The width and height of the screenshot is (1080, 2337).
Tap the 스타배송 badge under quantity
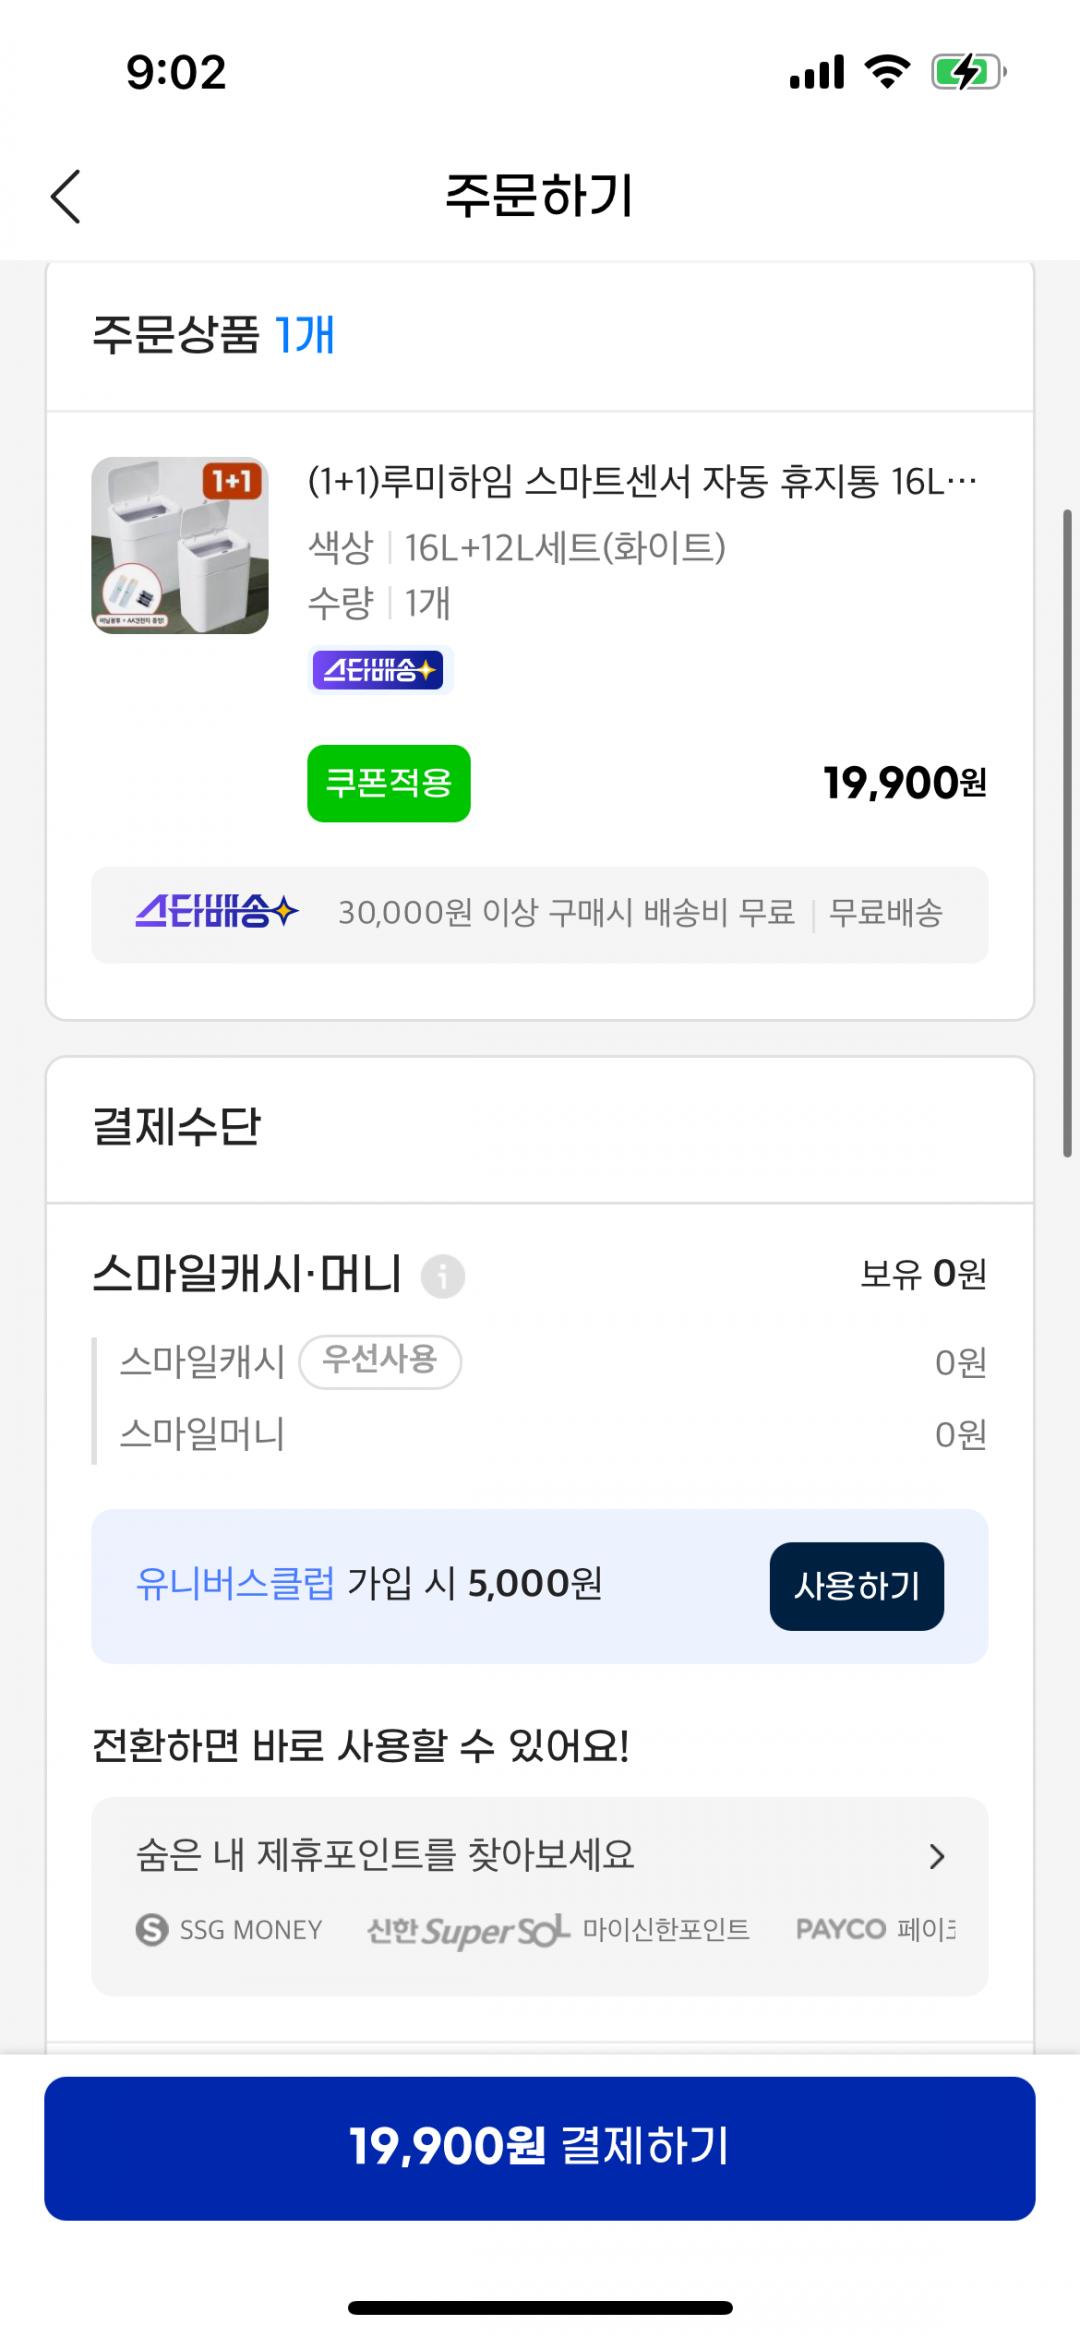[x=379, y=670]
